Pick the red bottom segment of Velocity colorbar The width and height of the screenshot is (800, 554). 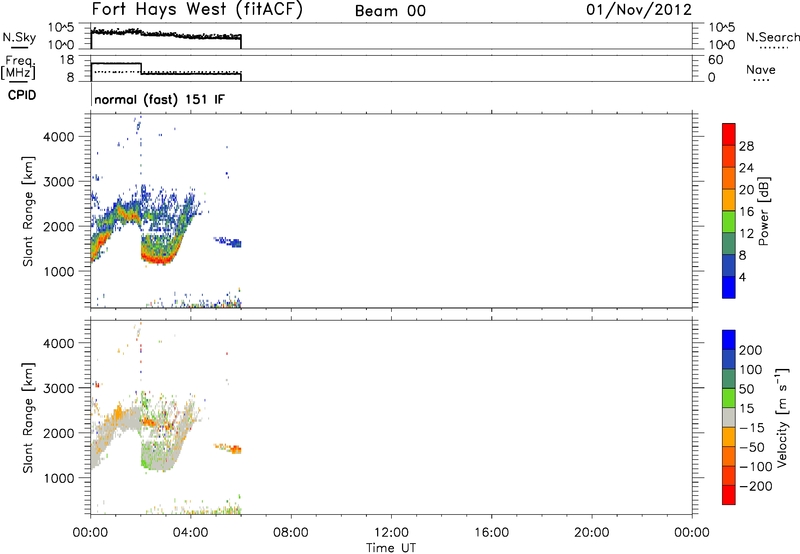click(x=729, y=495)
